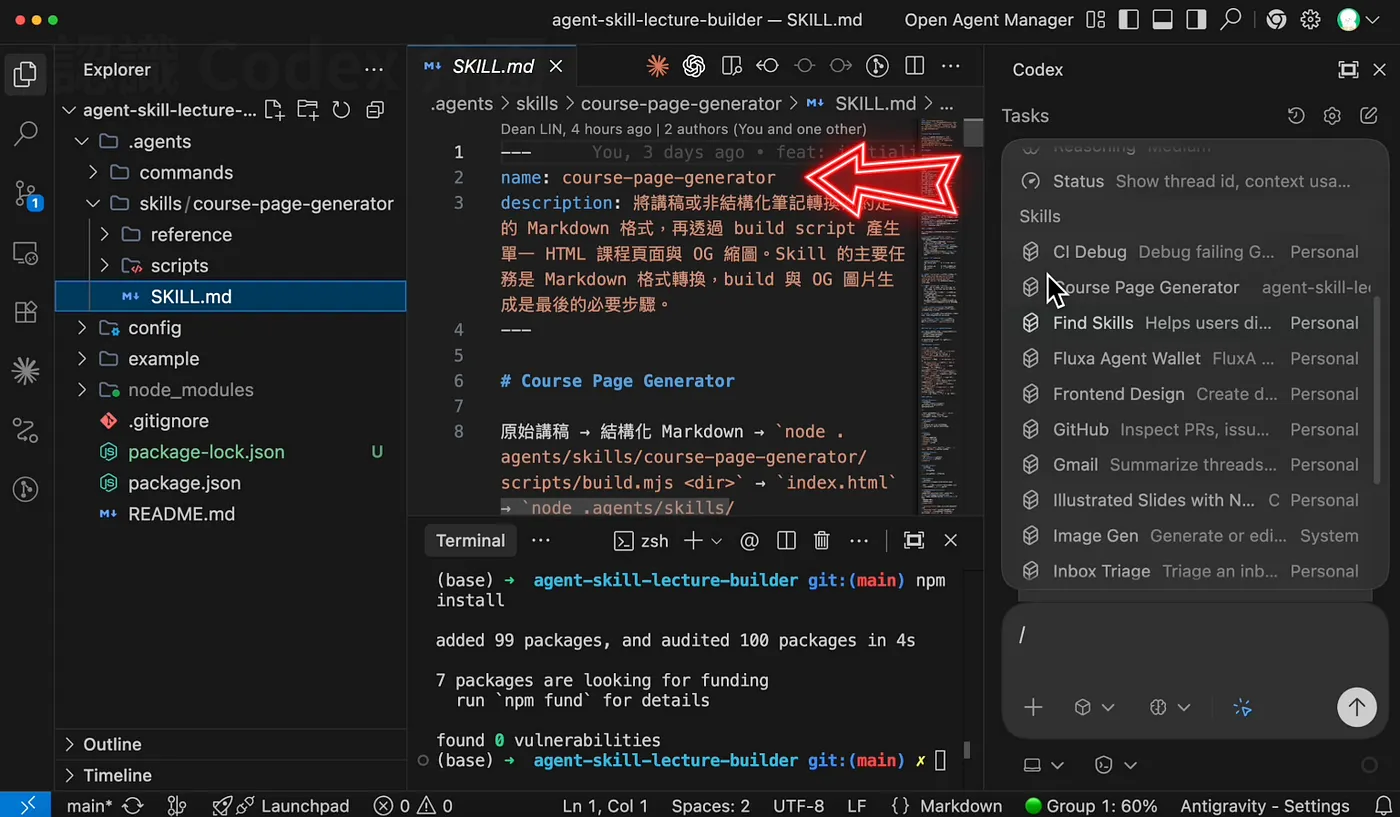Screen dimensions: 1400x817
Task: Split the editor to the right
Action: click(x=914, y=66)
